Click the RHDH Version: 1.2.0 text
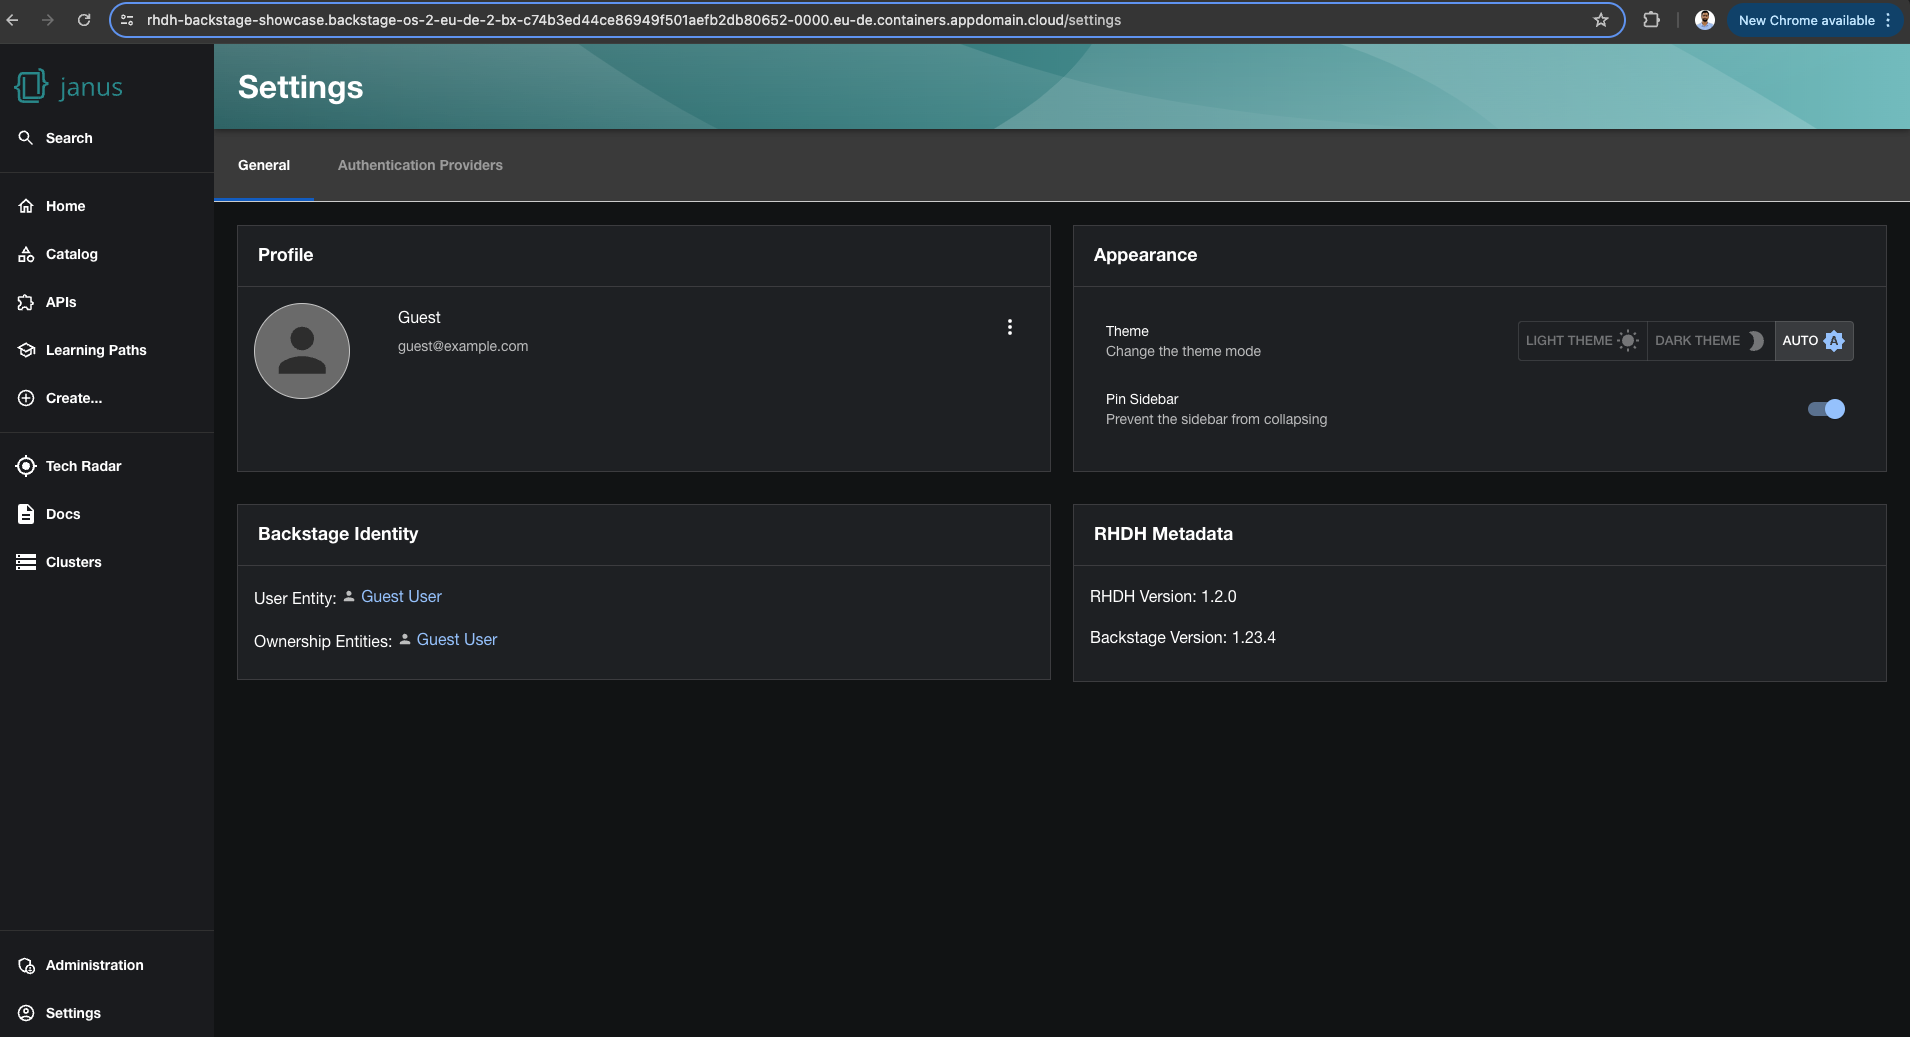Image resolution: width=1910 pixels, height=1037 pixels. (x=1163, y=597)
